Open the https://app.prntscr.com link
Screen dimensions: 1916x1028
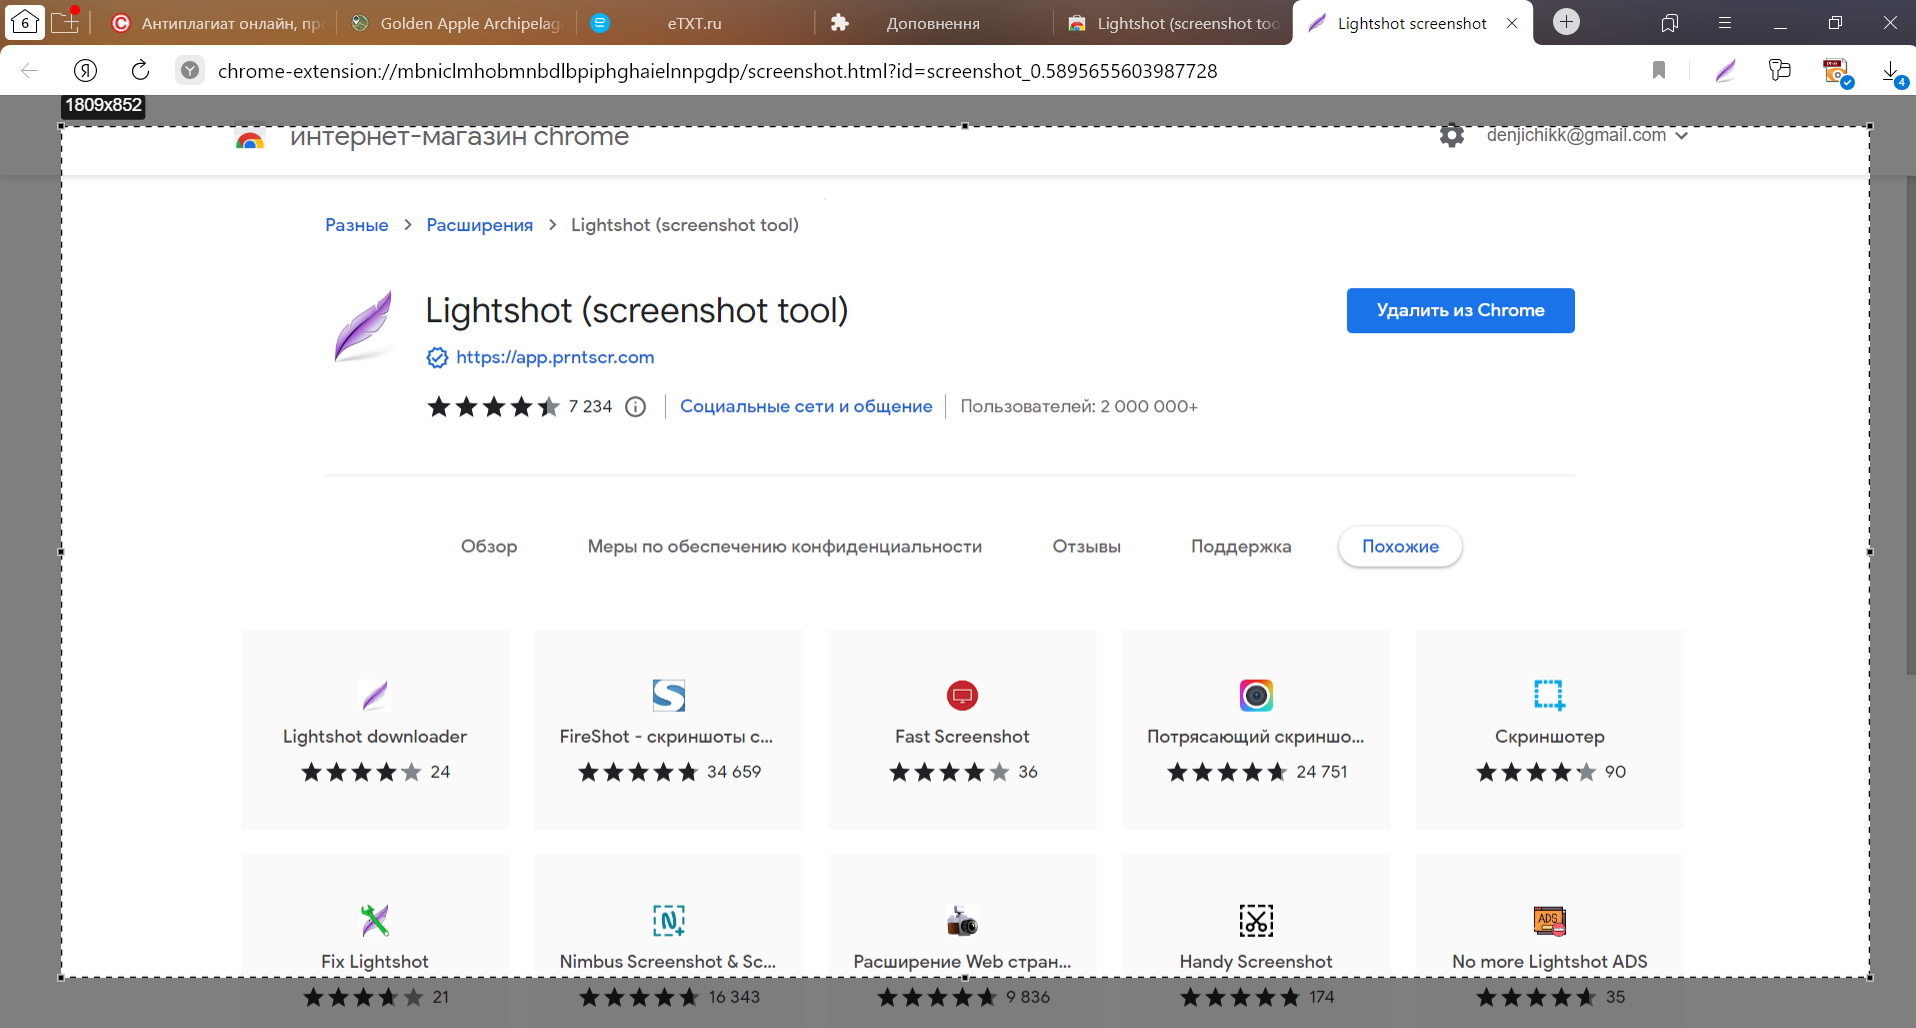[x=555, y=357]
